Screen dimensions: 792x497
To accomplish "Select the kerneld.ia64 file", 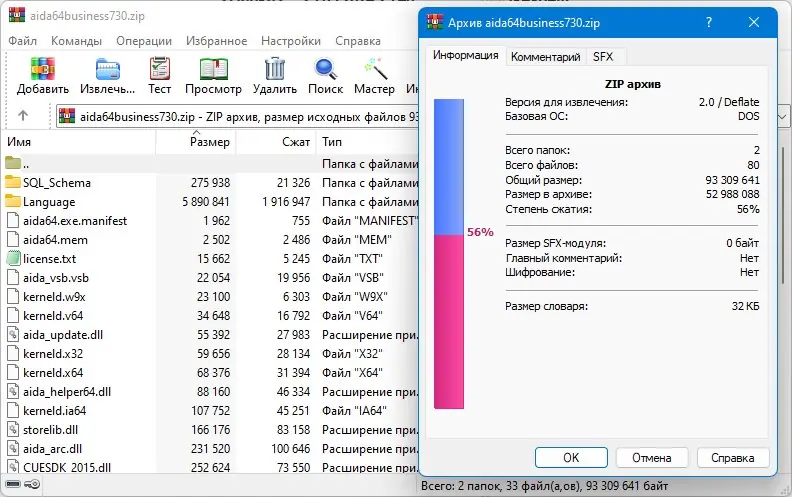I will 55,411.
